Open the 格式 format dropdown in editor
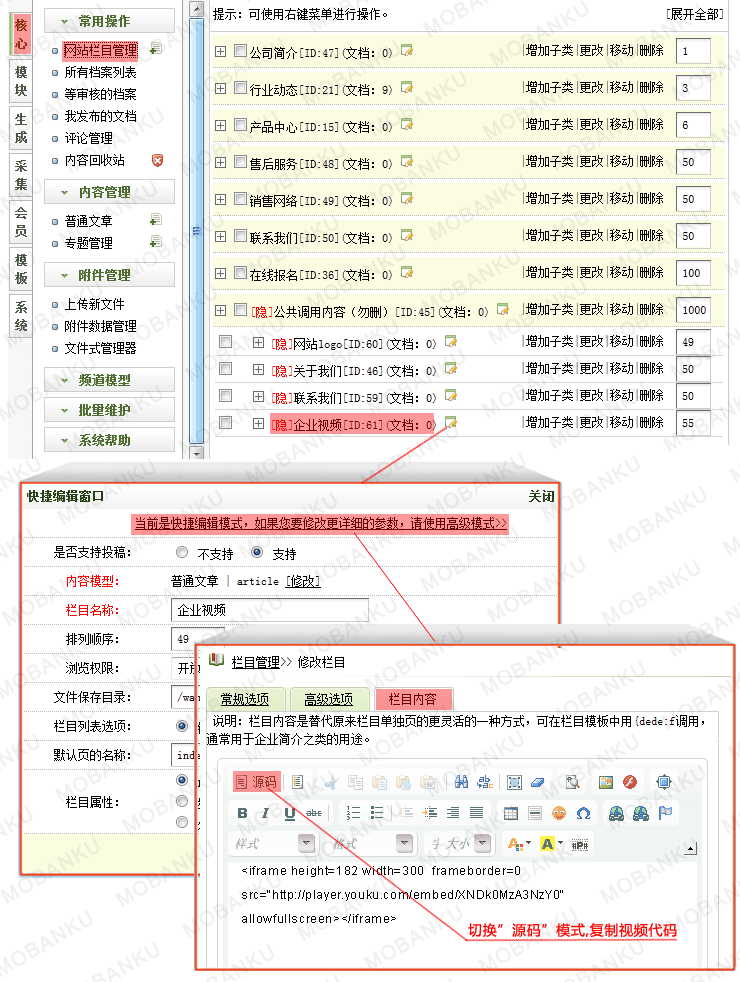This screenshot has width=740, height=982. pos(404,843)
